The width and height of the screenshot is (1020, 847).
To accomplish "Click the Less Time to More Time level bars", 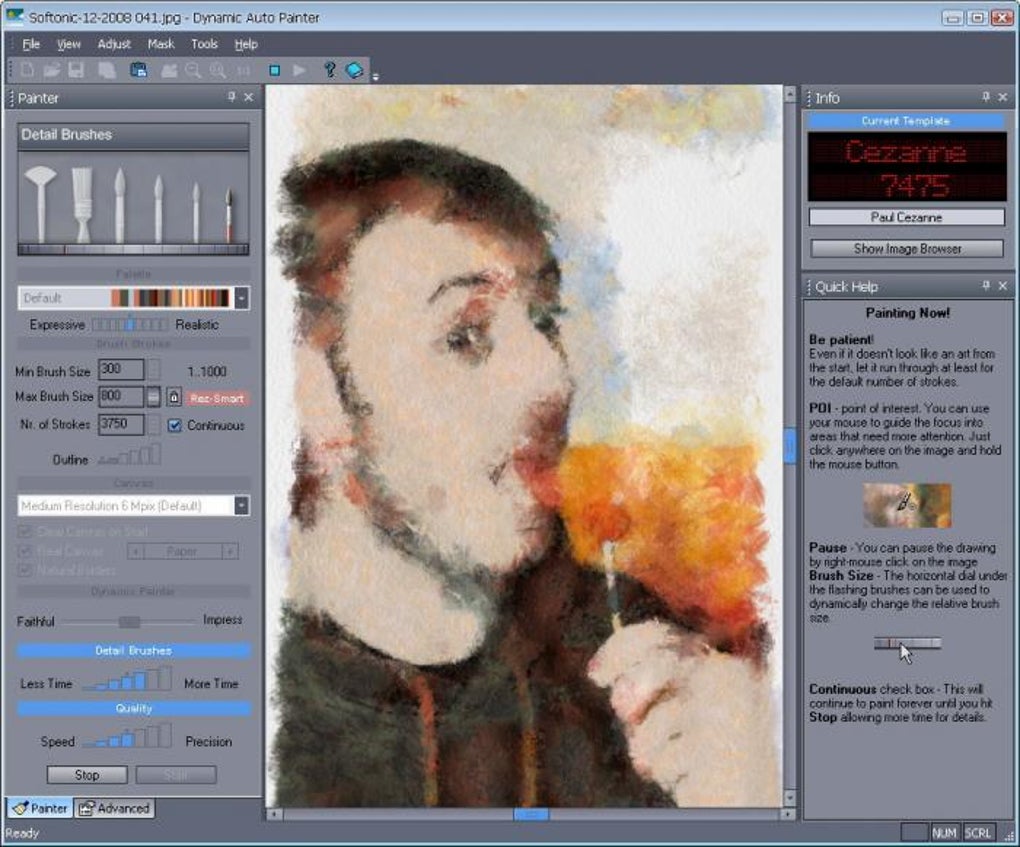I will (128, 678).
